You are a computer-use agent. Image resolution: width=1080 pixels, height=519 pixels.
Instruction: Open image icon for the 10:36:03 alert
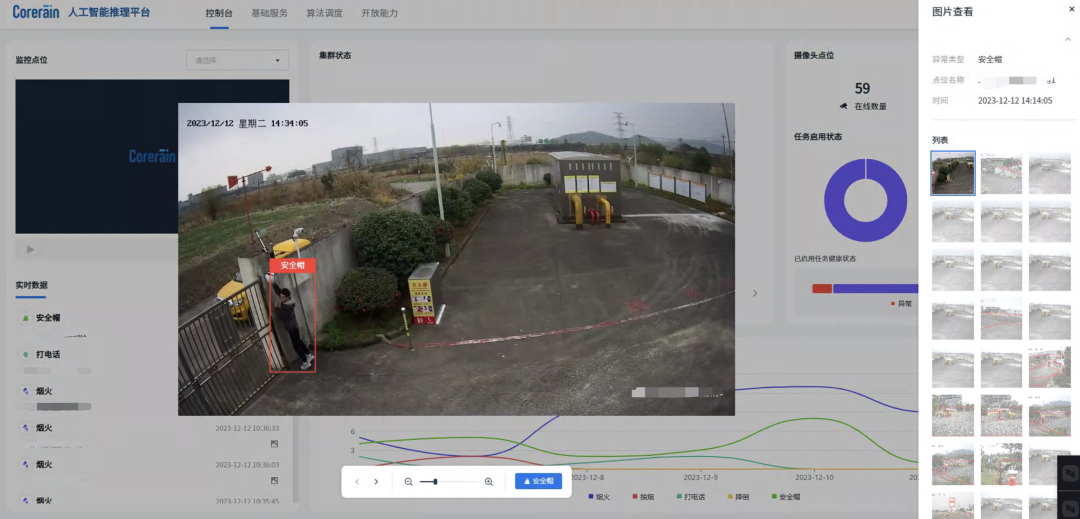274,480
